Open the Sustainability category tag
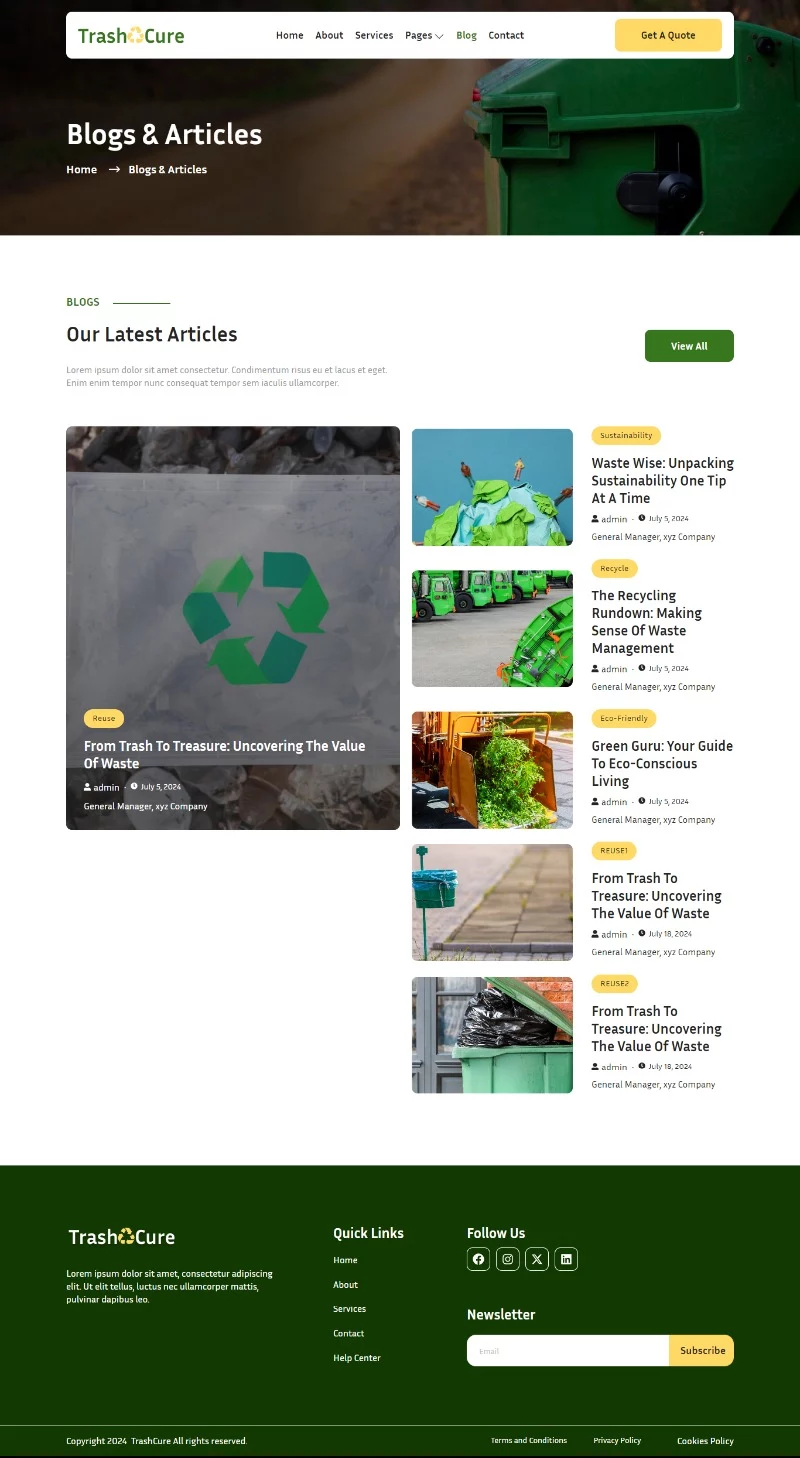800x1458 pixels. [x=626, y=436]
